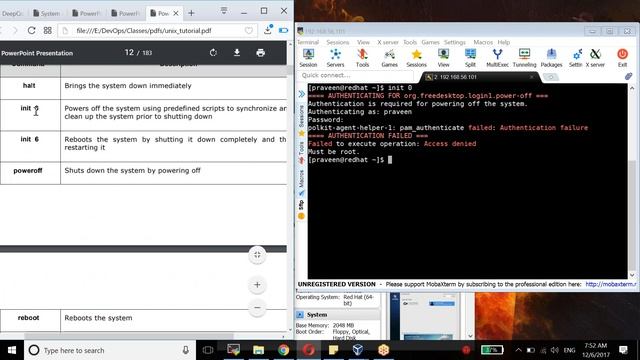Click the battery saver icon in browser toolbar

(x=284, y=30)
